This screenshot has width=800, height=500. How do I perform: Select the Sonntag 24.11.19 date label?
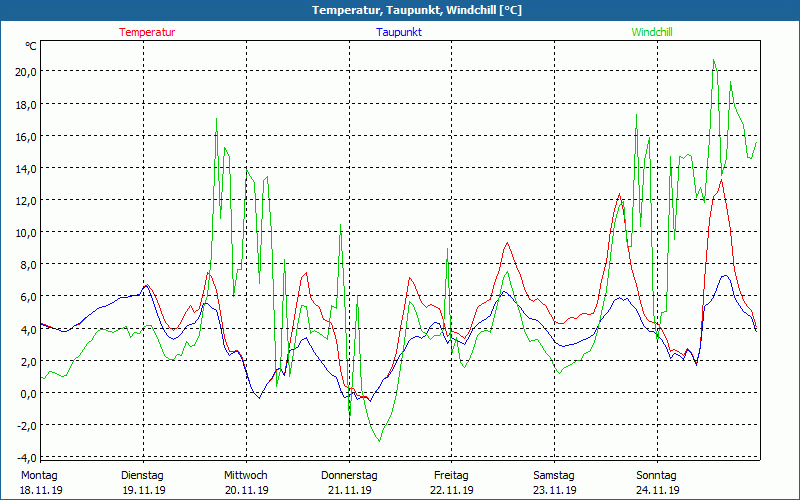657,483
